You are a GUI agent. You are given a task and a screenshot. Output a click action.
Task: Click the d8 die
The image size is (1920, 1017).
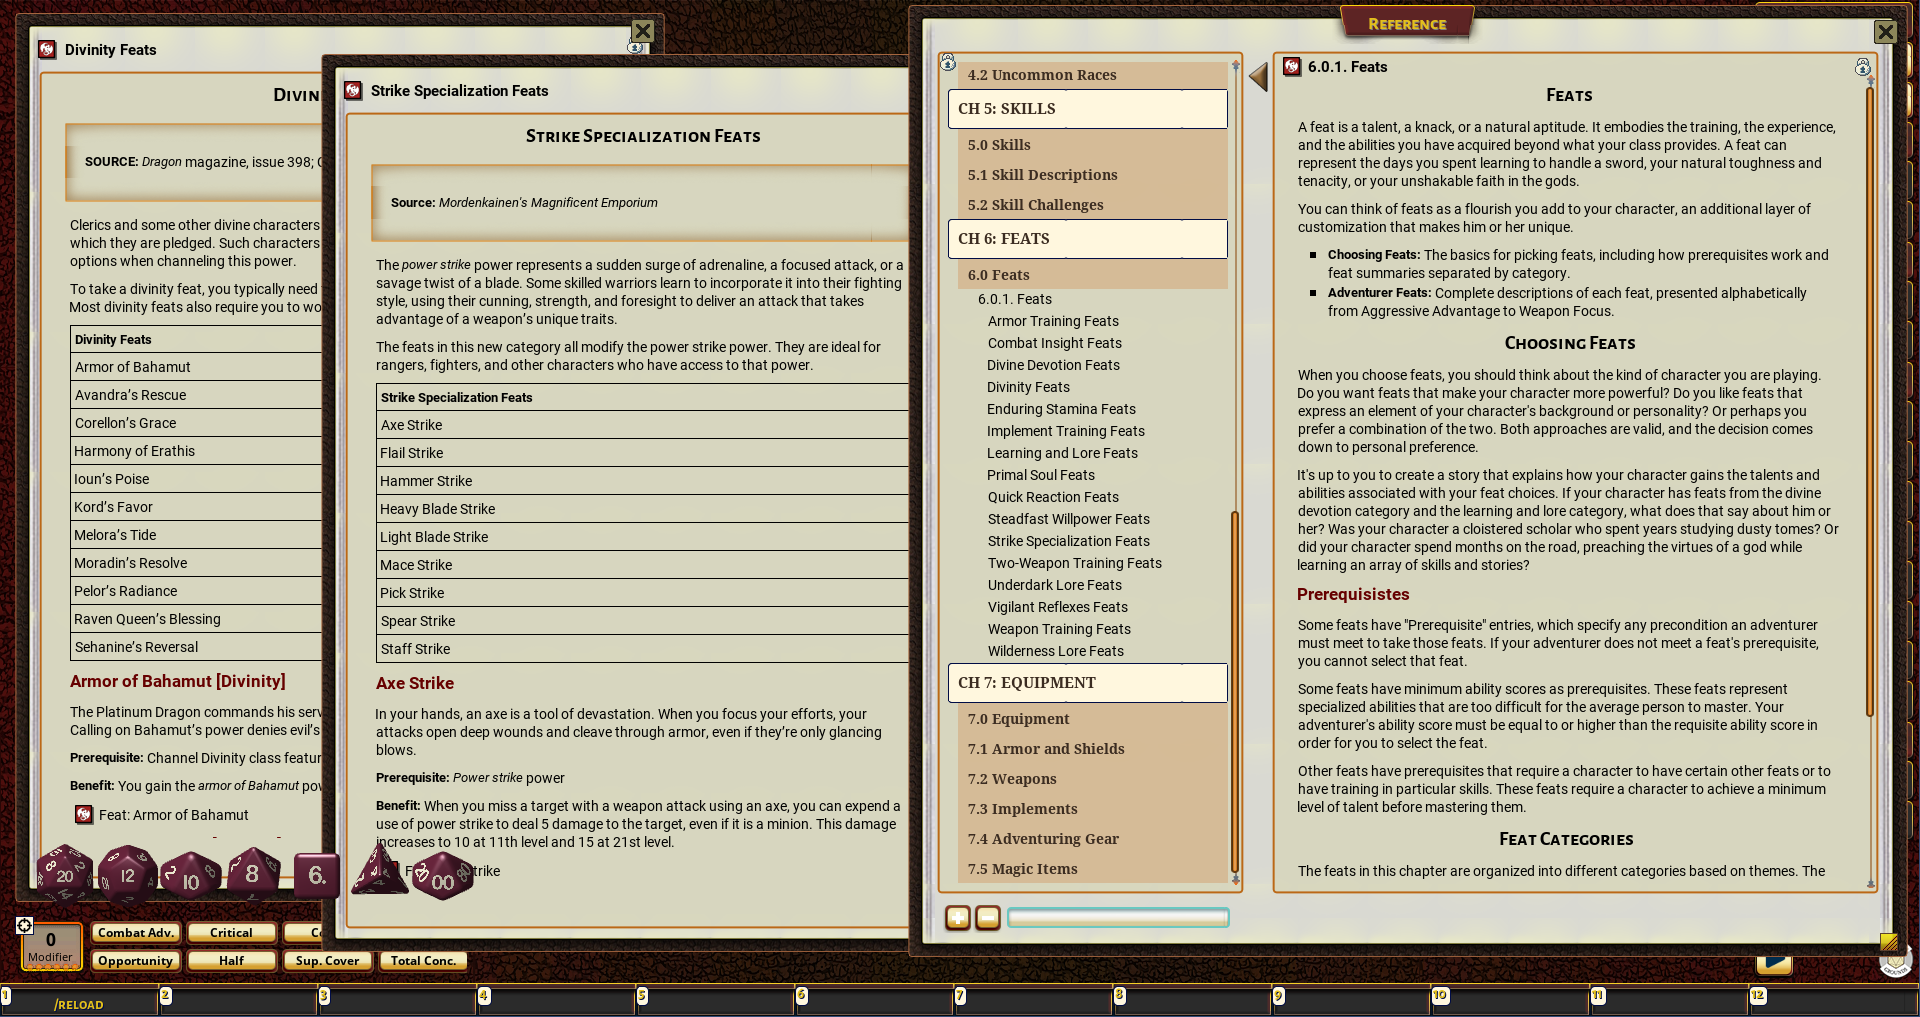(x=253, y=873)
